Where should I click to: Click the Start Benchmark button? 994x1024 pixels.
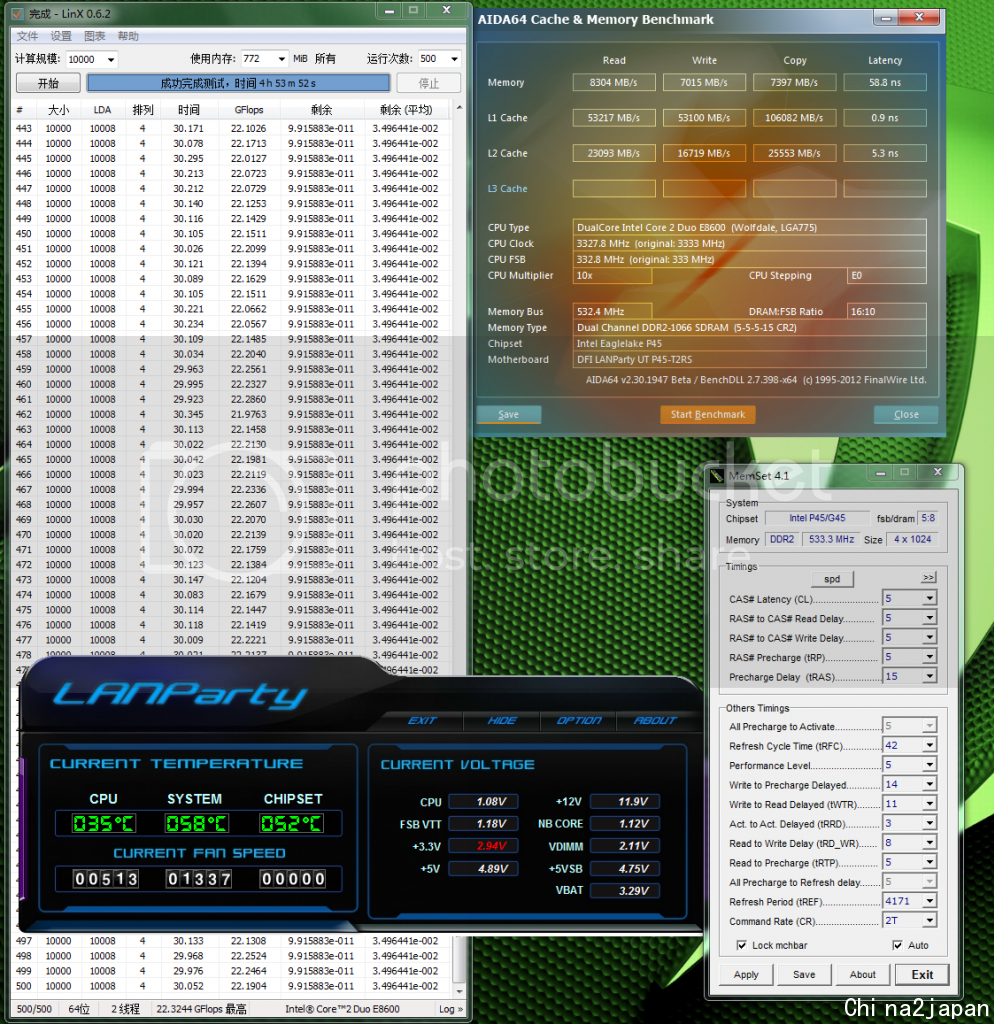[x=707, y=415]
